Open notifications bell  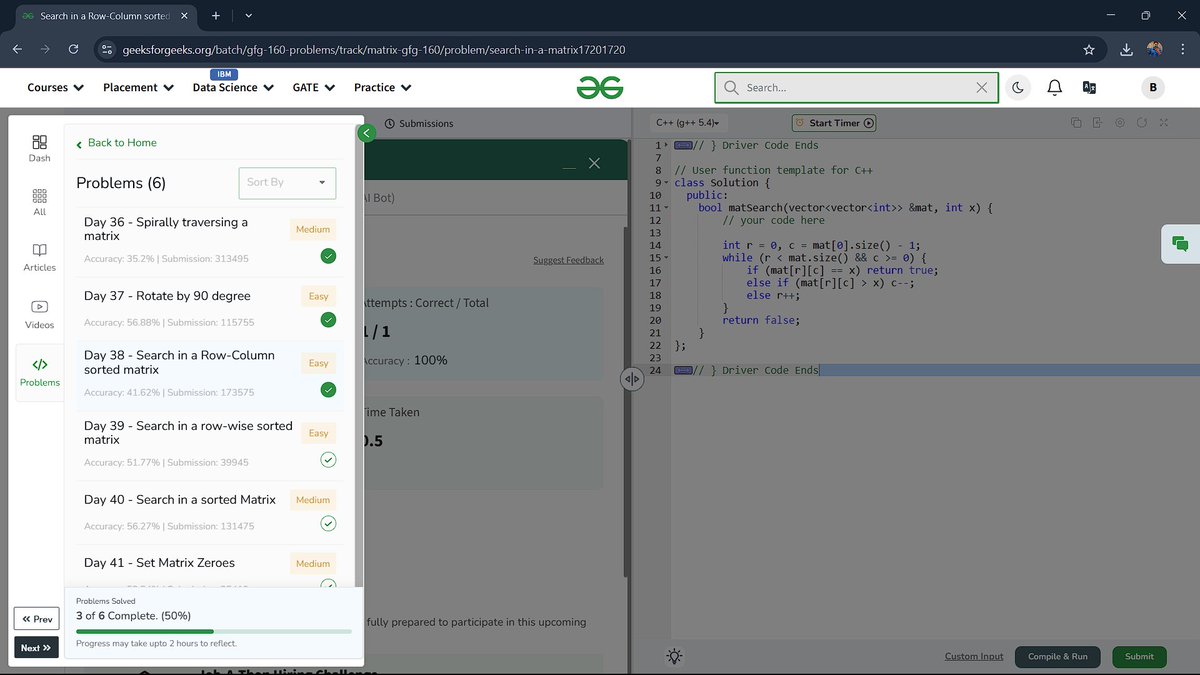[1054, 88]
